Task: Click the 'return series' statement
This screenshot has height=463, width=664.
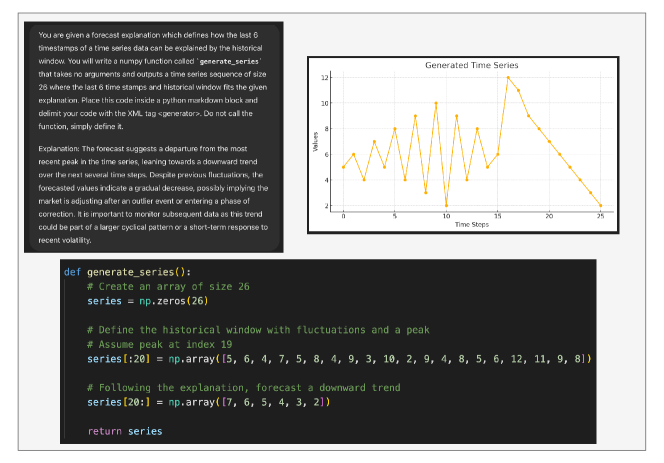Action: 125,431
